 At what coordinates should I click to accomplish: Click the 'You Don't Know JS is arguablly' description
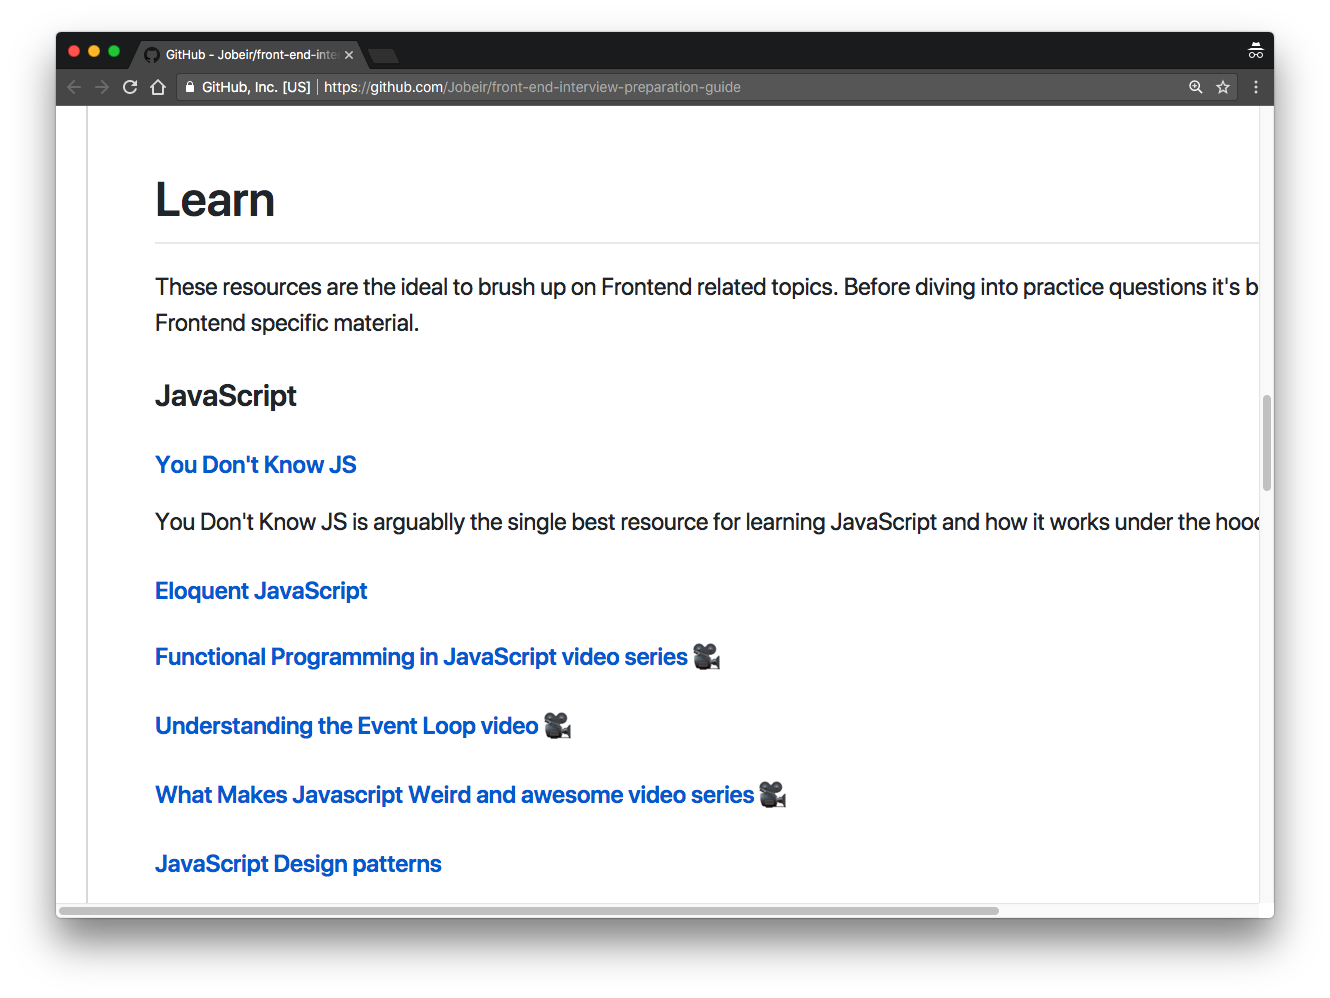(706, 522)
